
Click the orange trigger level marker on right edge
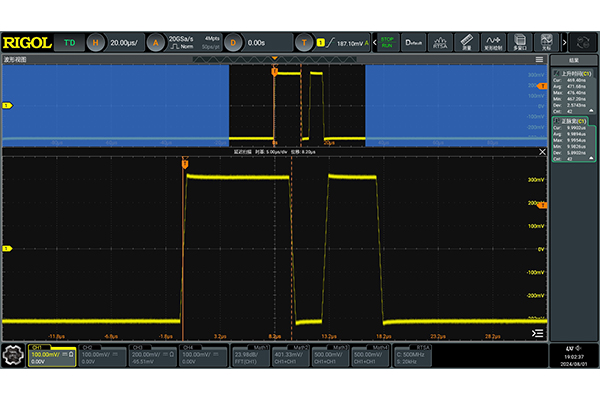(x=543, y=204)
